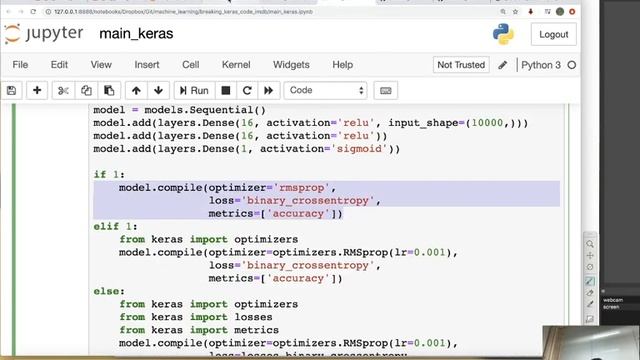Restart the kernel with the circular arrow icon
Image resolution: width=640 pixels, height=360 pixels.
247,90
